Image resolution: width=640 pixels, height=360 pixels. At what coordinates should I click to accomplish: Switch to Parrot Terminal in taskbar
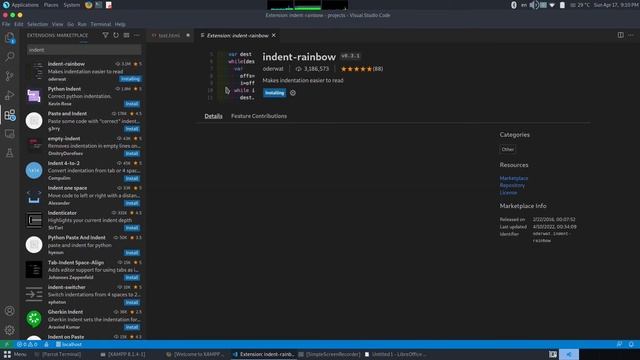(58, 354)
